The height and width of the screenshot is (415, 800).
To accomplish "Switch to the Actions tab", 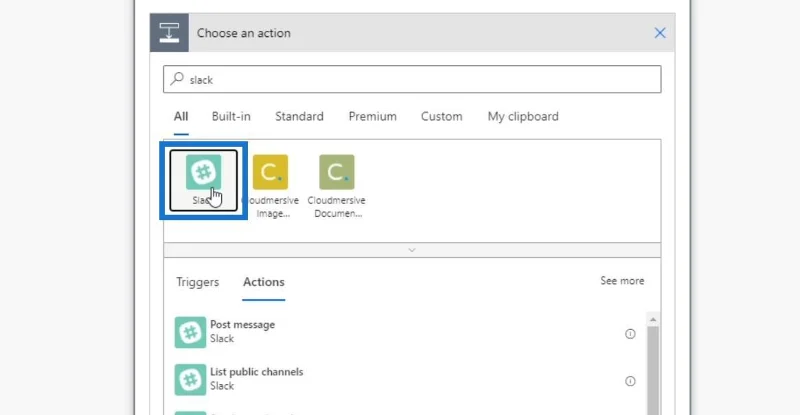I will point(264,282).
